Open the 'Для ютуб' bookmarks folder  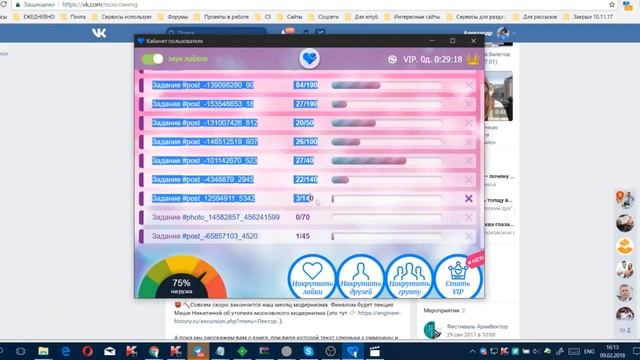click(x=362, y=17)
